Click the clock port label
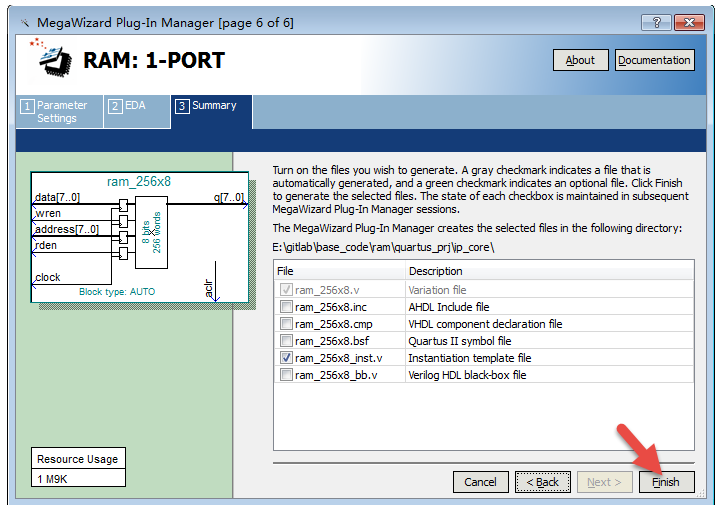This screenshot has width=722, height=513. (48, 277)
